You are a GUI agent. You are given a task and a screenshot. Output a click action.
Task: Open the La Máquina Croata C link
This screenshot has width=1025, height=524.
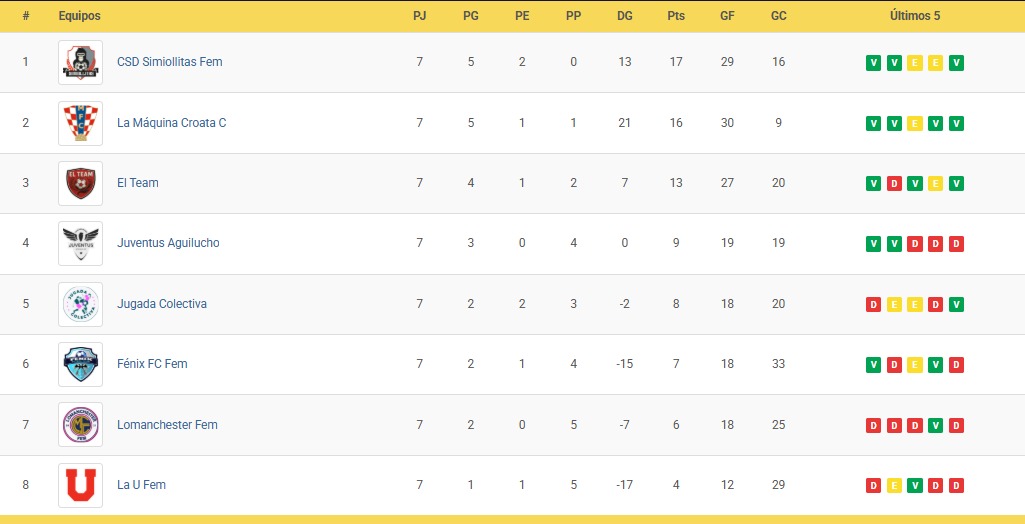point(171,123)
